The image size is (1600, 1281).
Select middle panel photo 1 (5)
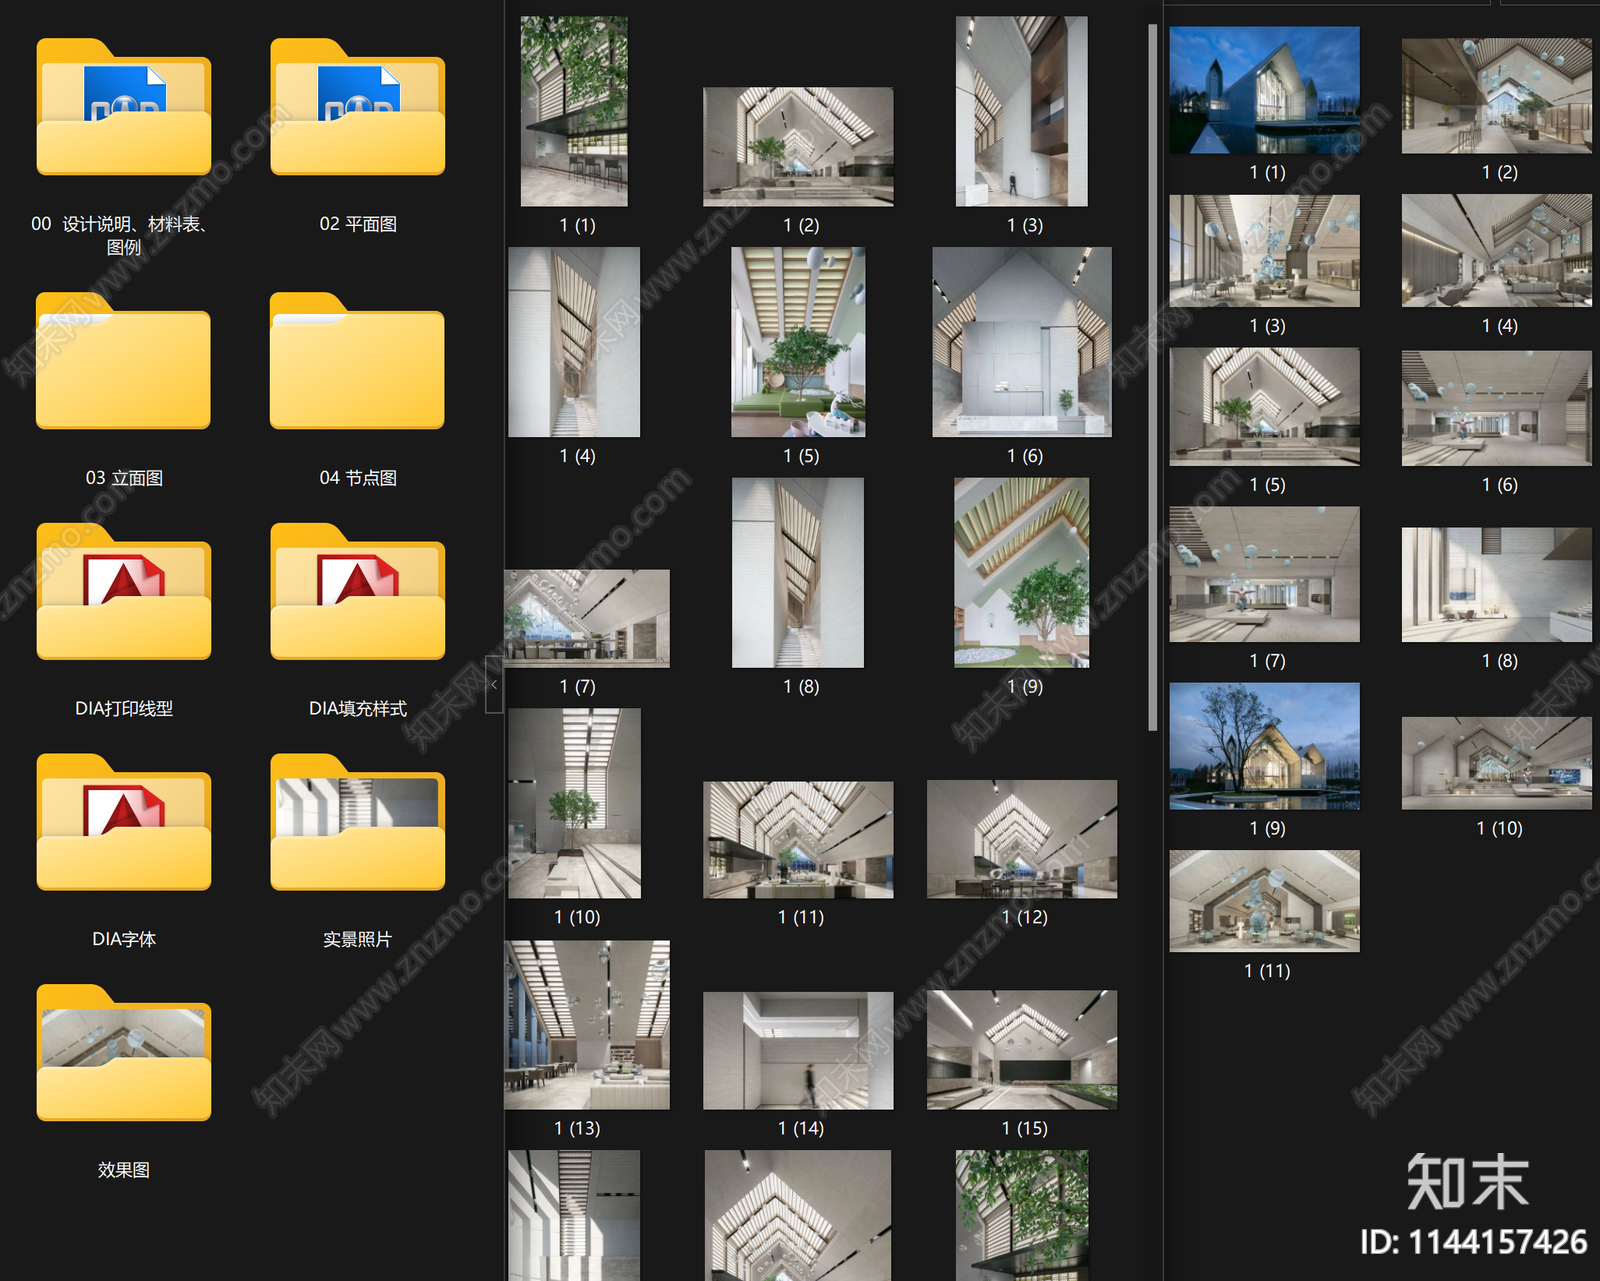click(798, 342)
